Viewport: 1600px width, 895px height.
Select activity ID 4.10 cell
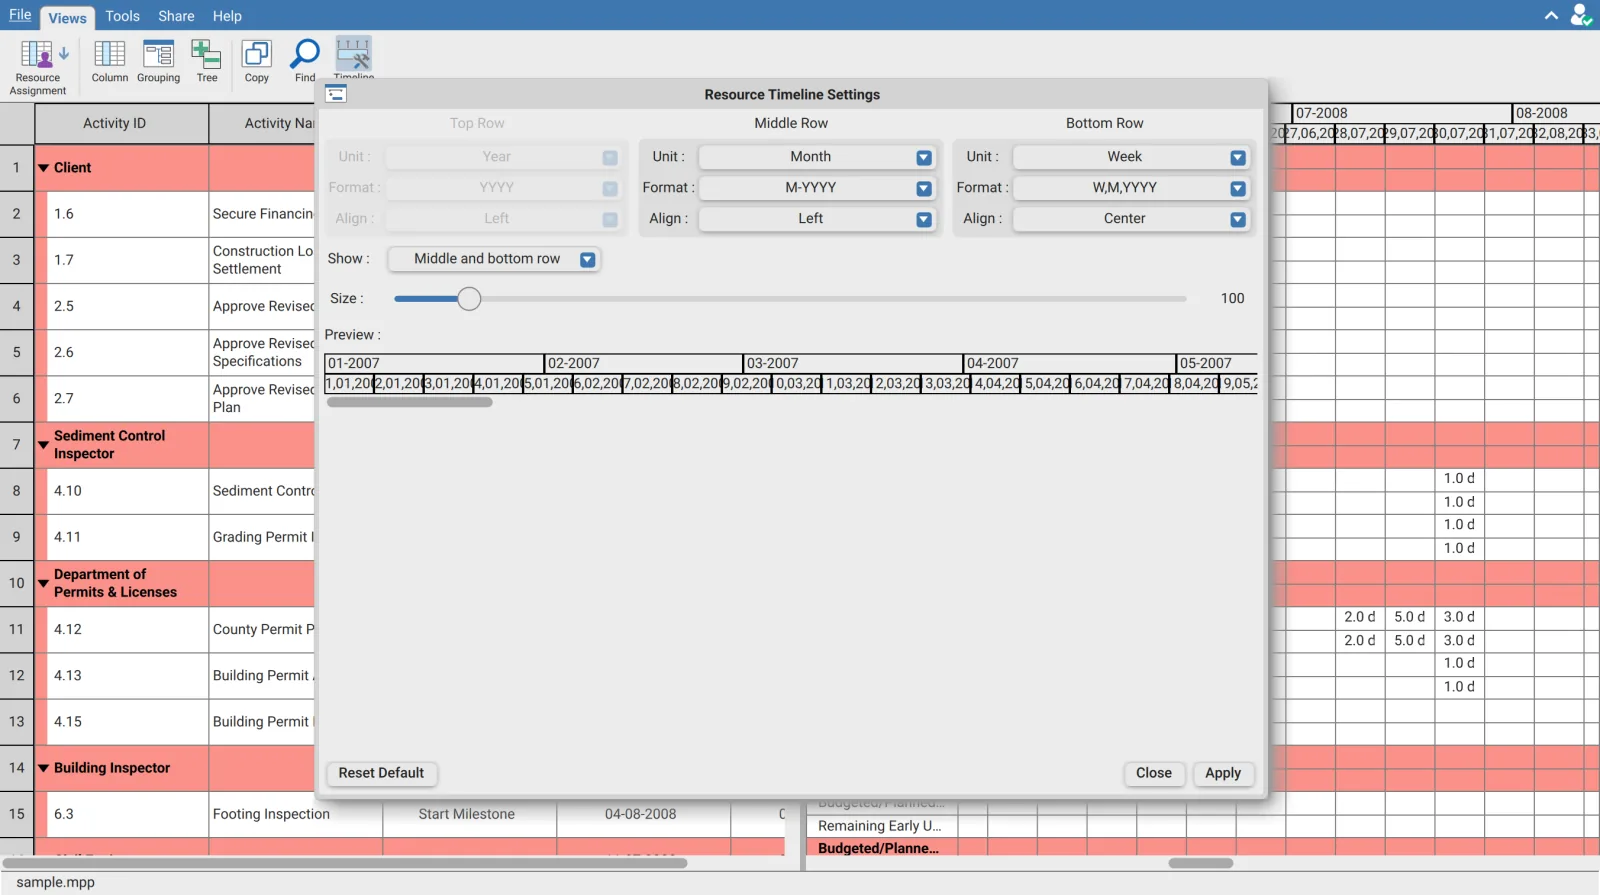[128, 491]
